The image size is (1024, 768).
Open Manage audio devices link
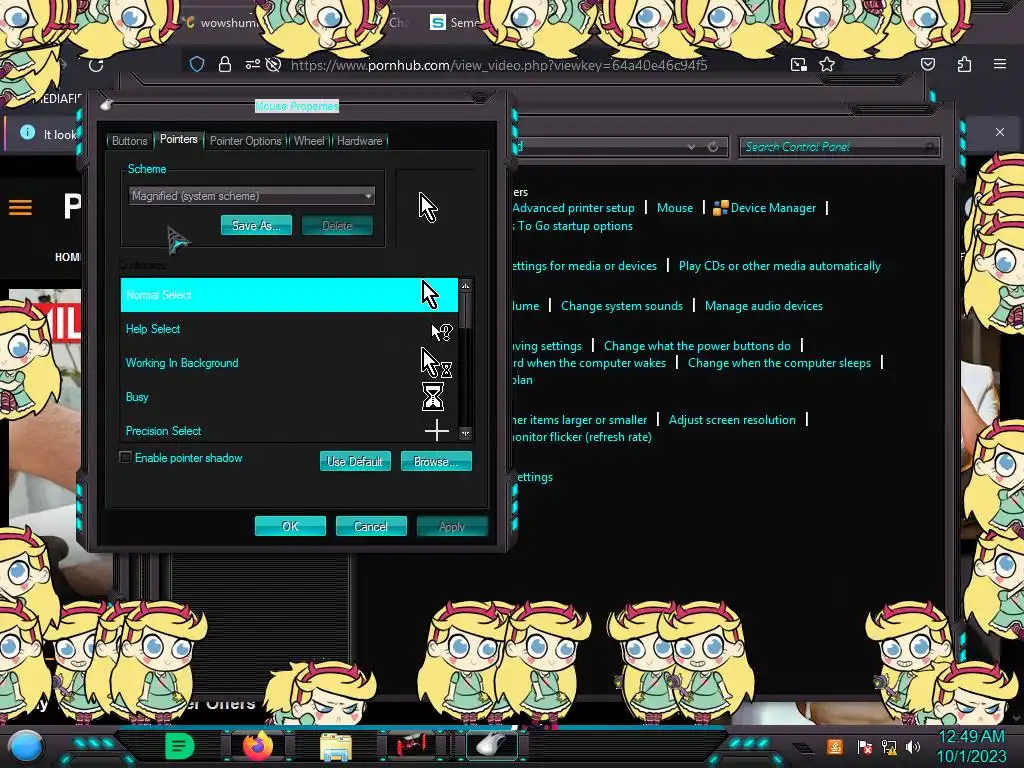[x=763, y=306]
